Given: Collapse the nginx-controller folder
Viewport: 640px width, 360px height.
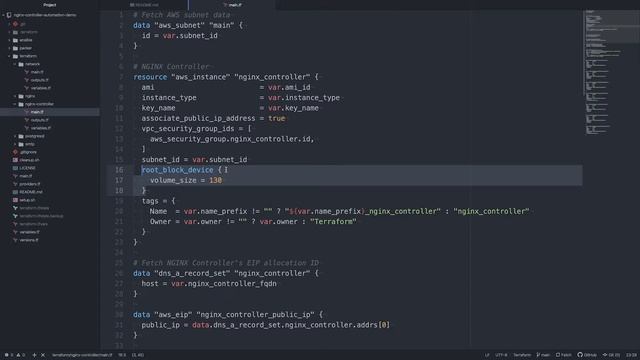Looking at the screenshot, I should [15, 104].
